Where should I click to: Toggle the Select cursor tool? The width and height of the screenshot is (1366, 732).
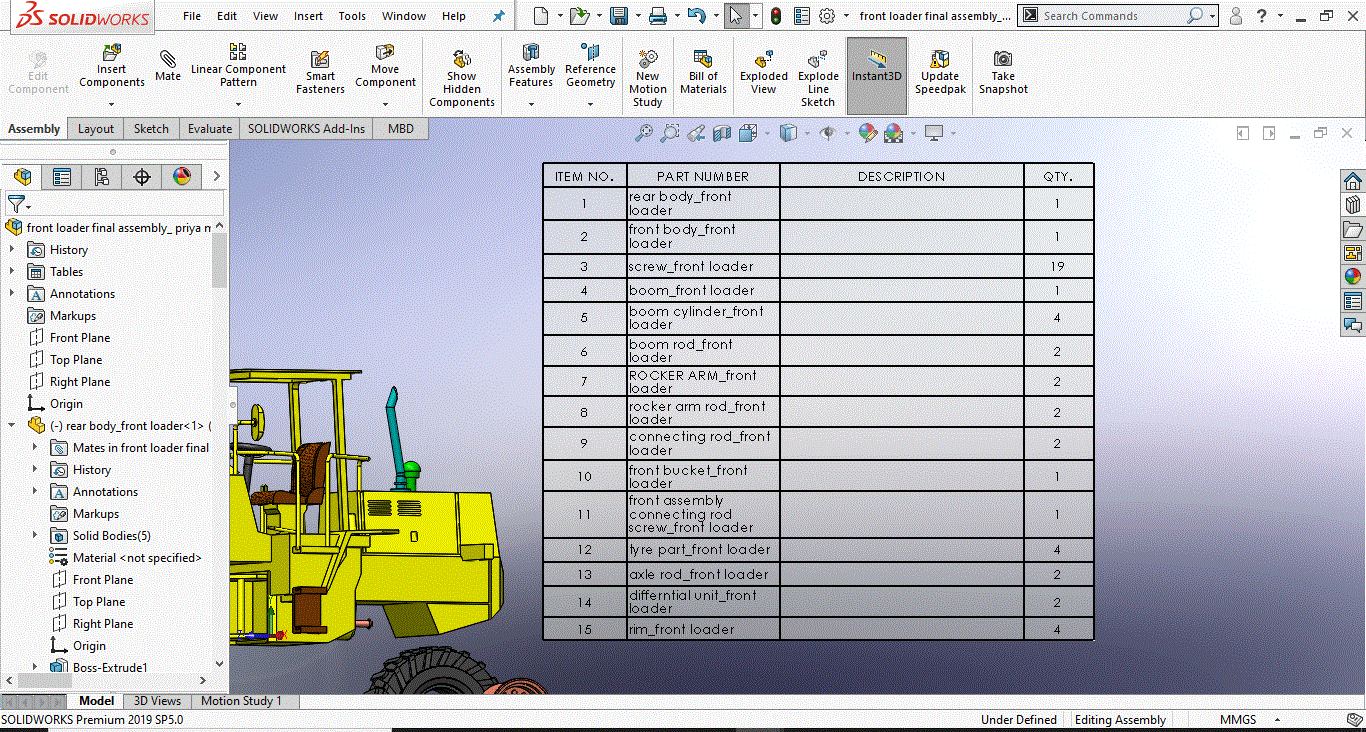(x=736, y=16)
